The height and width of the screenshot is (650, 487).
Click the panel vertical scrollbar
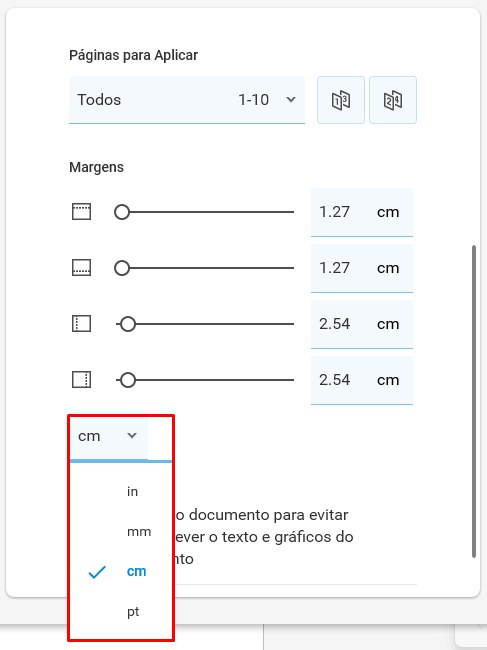(x=474, y=401)
